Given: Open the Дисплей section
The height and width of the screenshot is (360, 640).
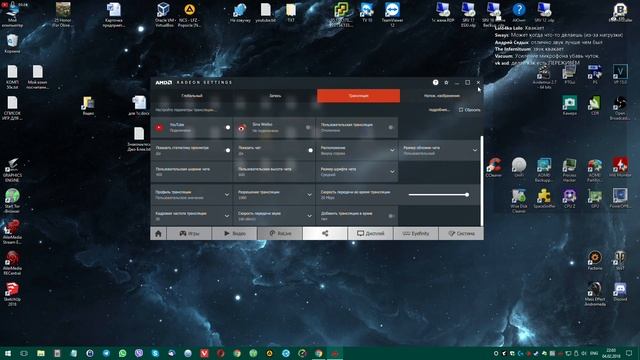Looking at the screenshot, I should point(370,233).
